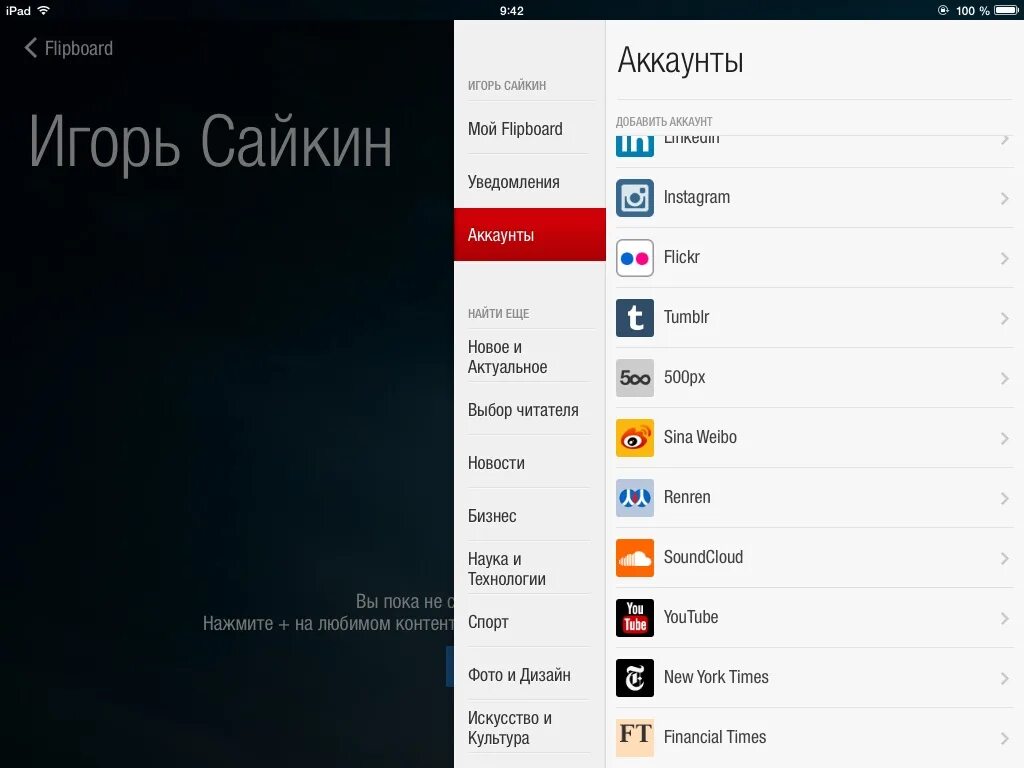The width and height of the screenshot is (1024, 768).
Task: Tap the New York Times icon
Action: (x=634, y=677)
